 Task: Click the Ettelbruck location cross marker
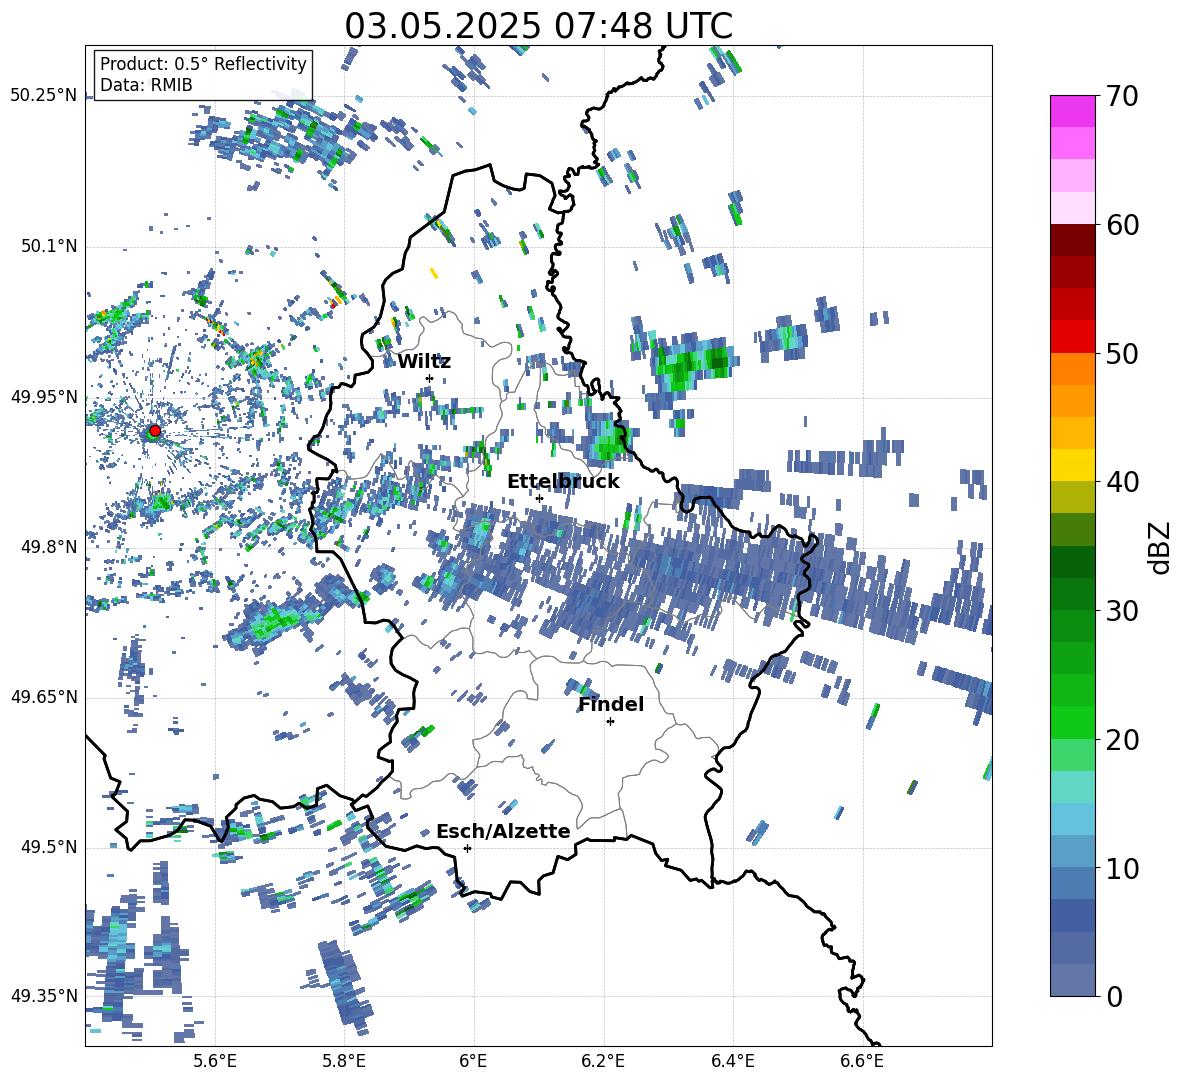point(539,498)
